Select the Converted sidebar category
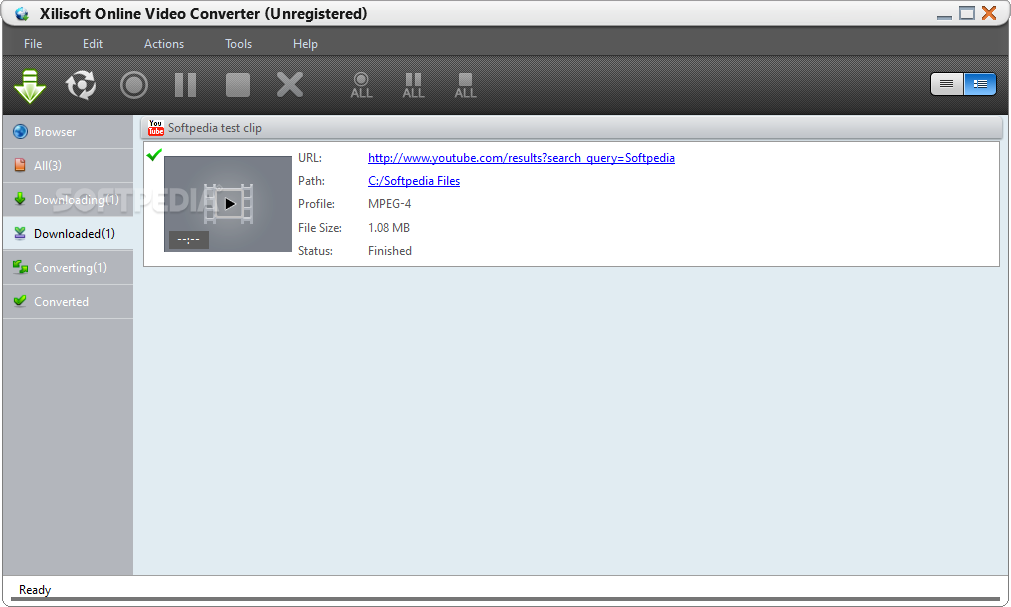Viewport: 1011px width, 607px height. tap(68, 302)
